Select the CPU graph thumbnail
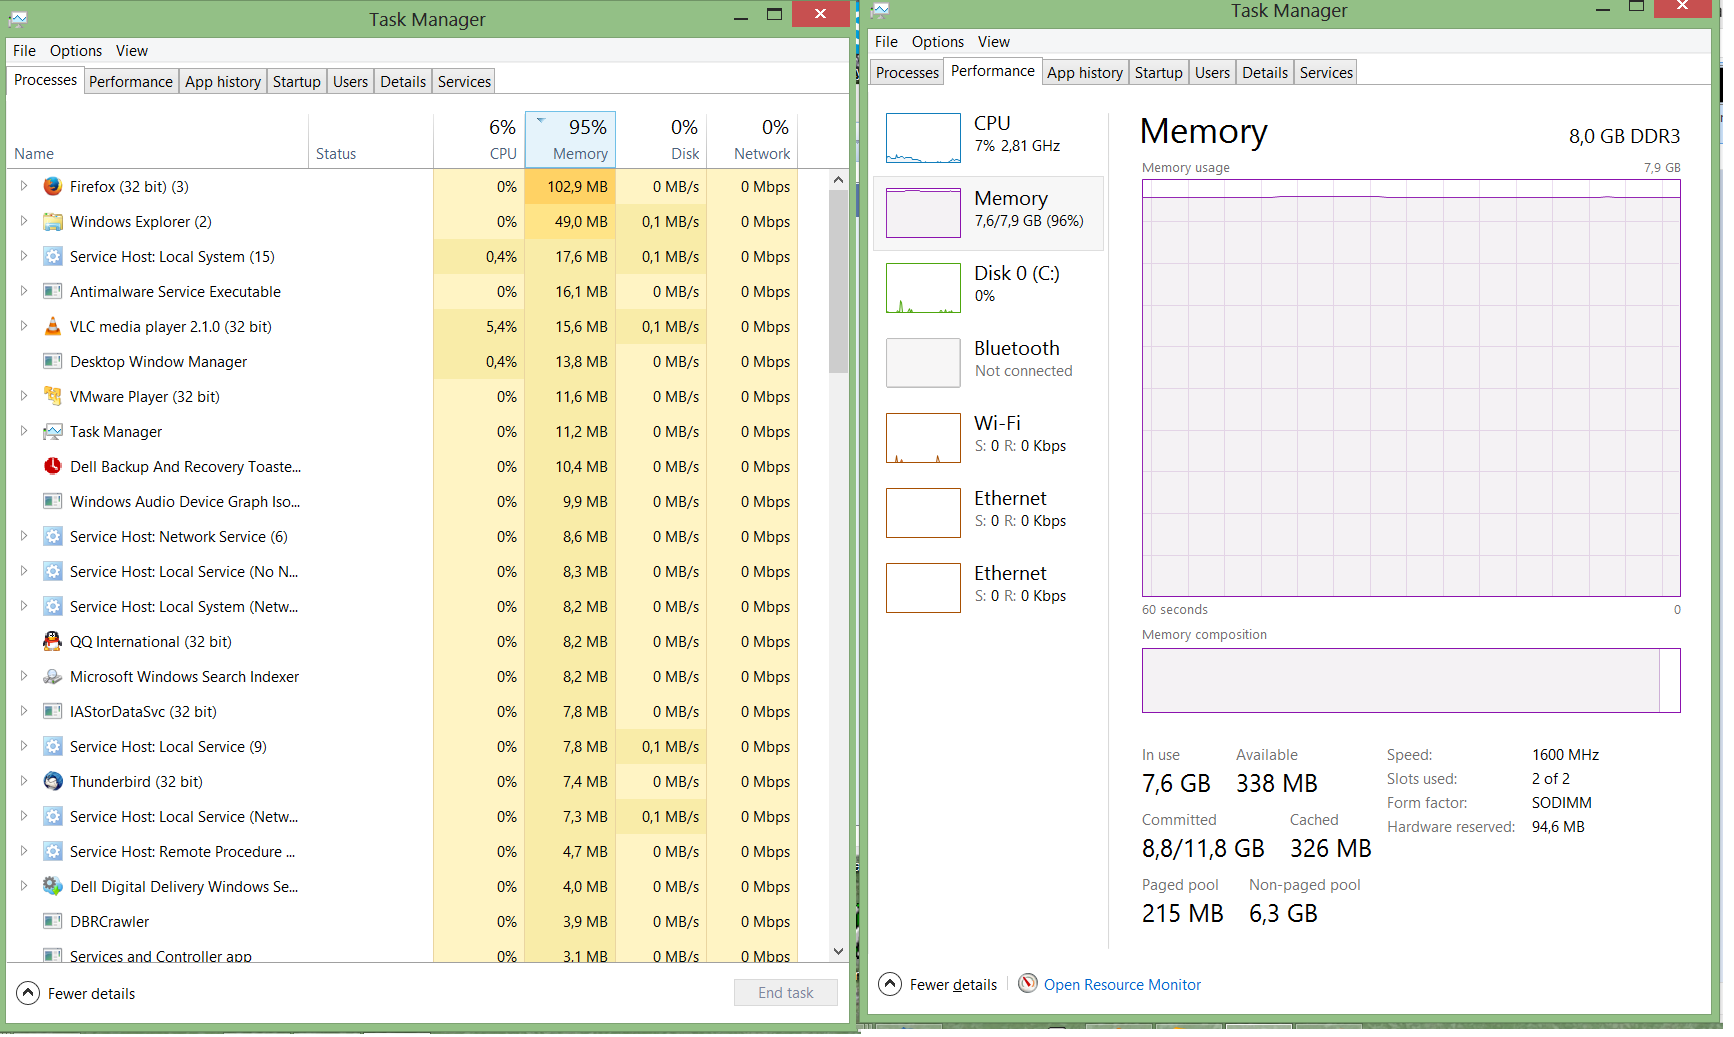Image resolution: width=1734 pixels, height=1037 pixels. coord(923,138)
